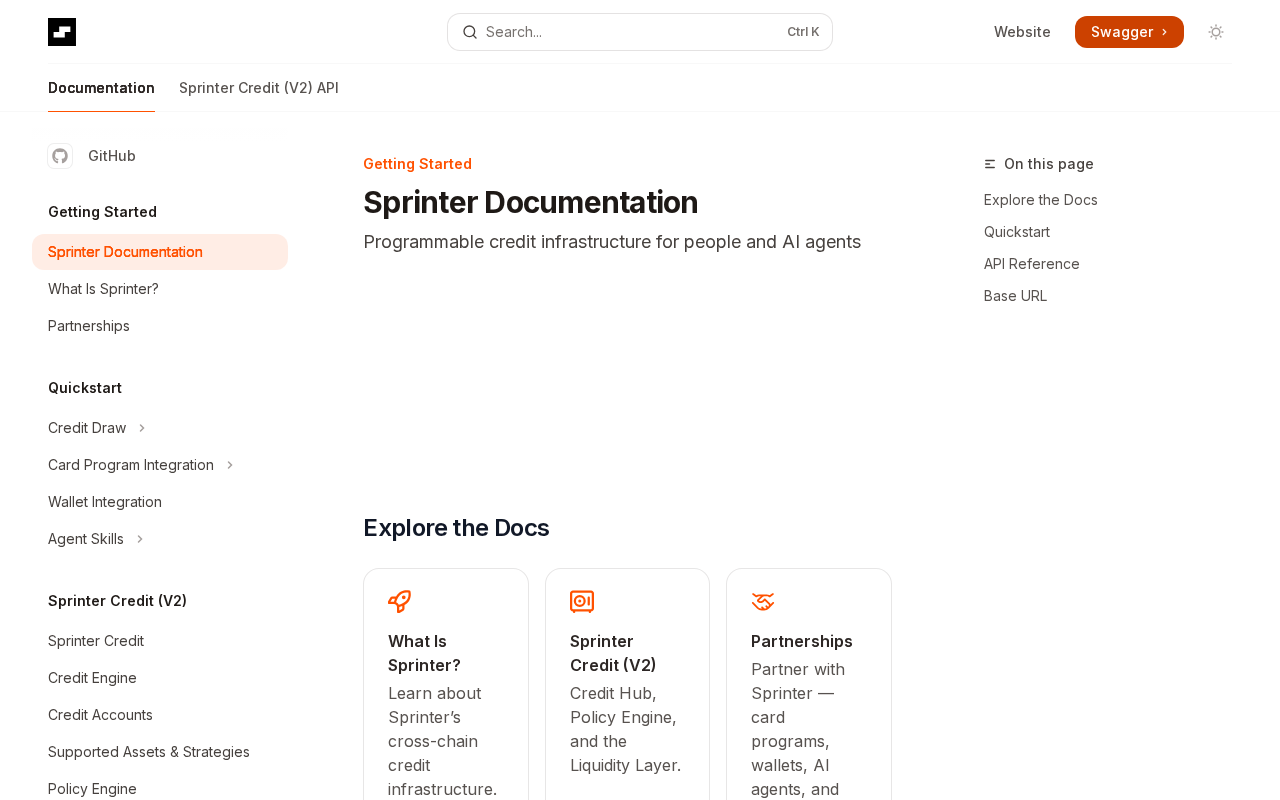Open the GitHub icon link
This screenshot has height=800, width=1280.
tap(60, 156)
